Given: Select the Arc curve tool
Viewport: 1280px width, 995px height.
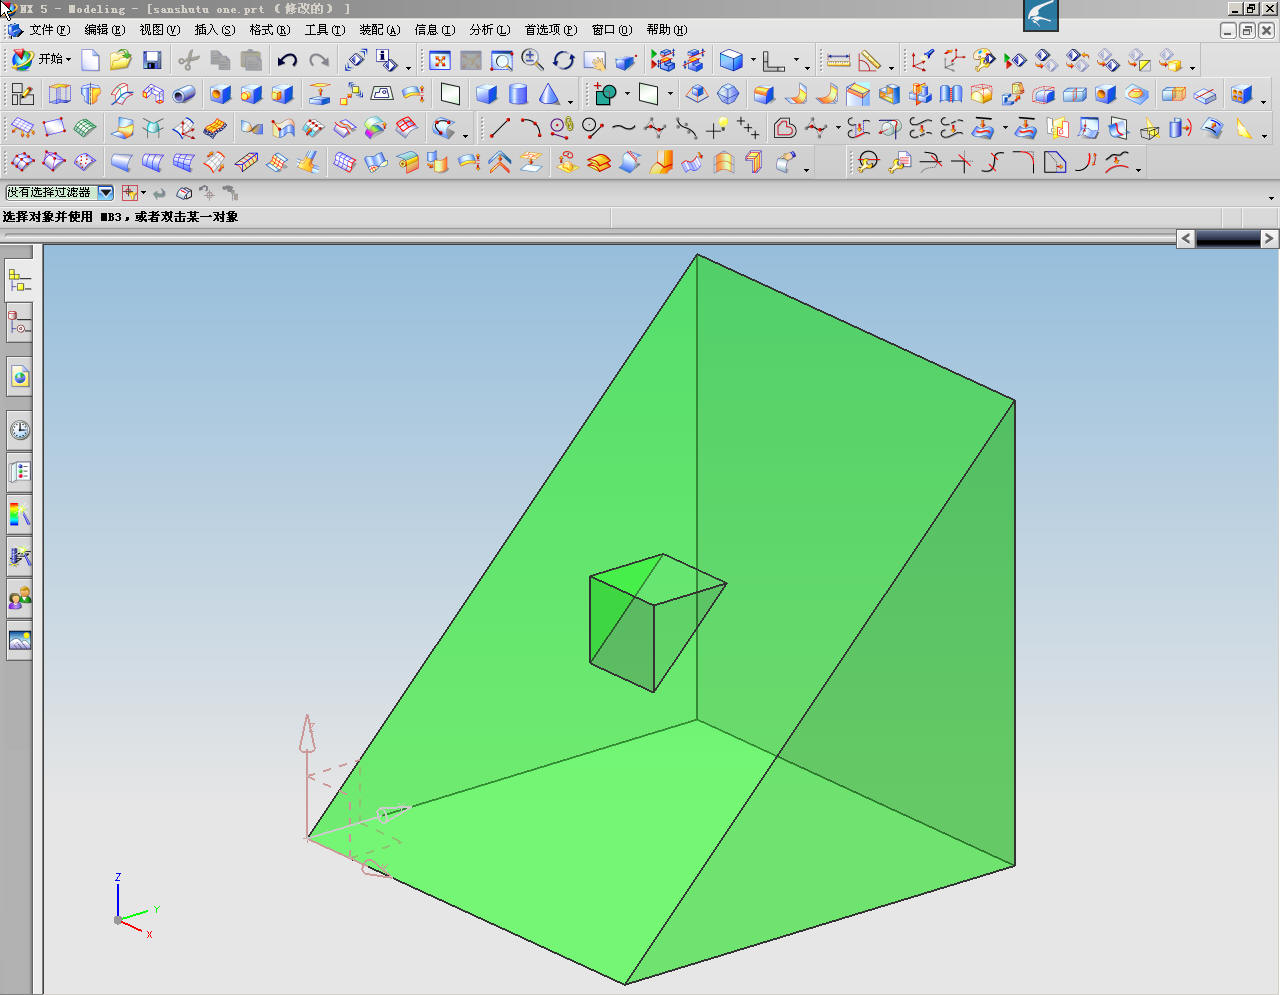Looking at the screenshot, I should pyautogui.click(x=531, y=128).
